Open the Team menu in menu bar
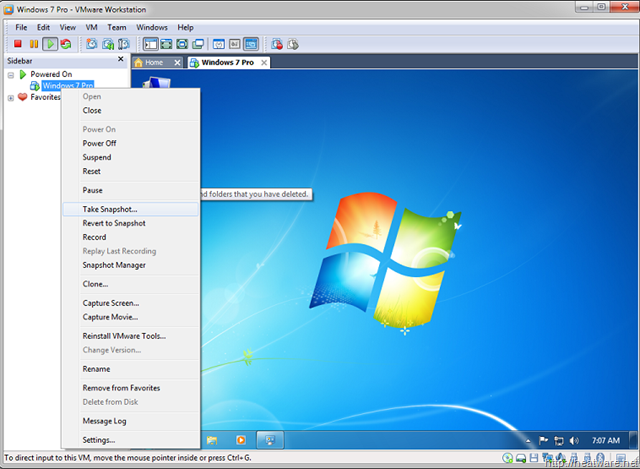 [117, 27]
